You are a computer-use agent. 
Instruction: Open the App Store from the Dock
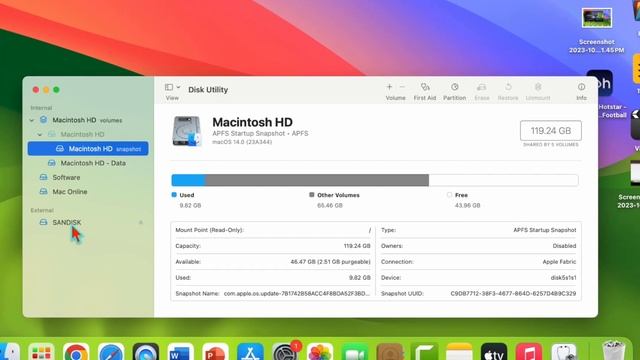250,353
